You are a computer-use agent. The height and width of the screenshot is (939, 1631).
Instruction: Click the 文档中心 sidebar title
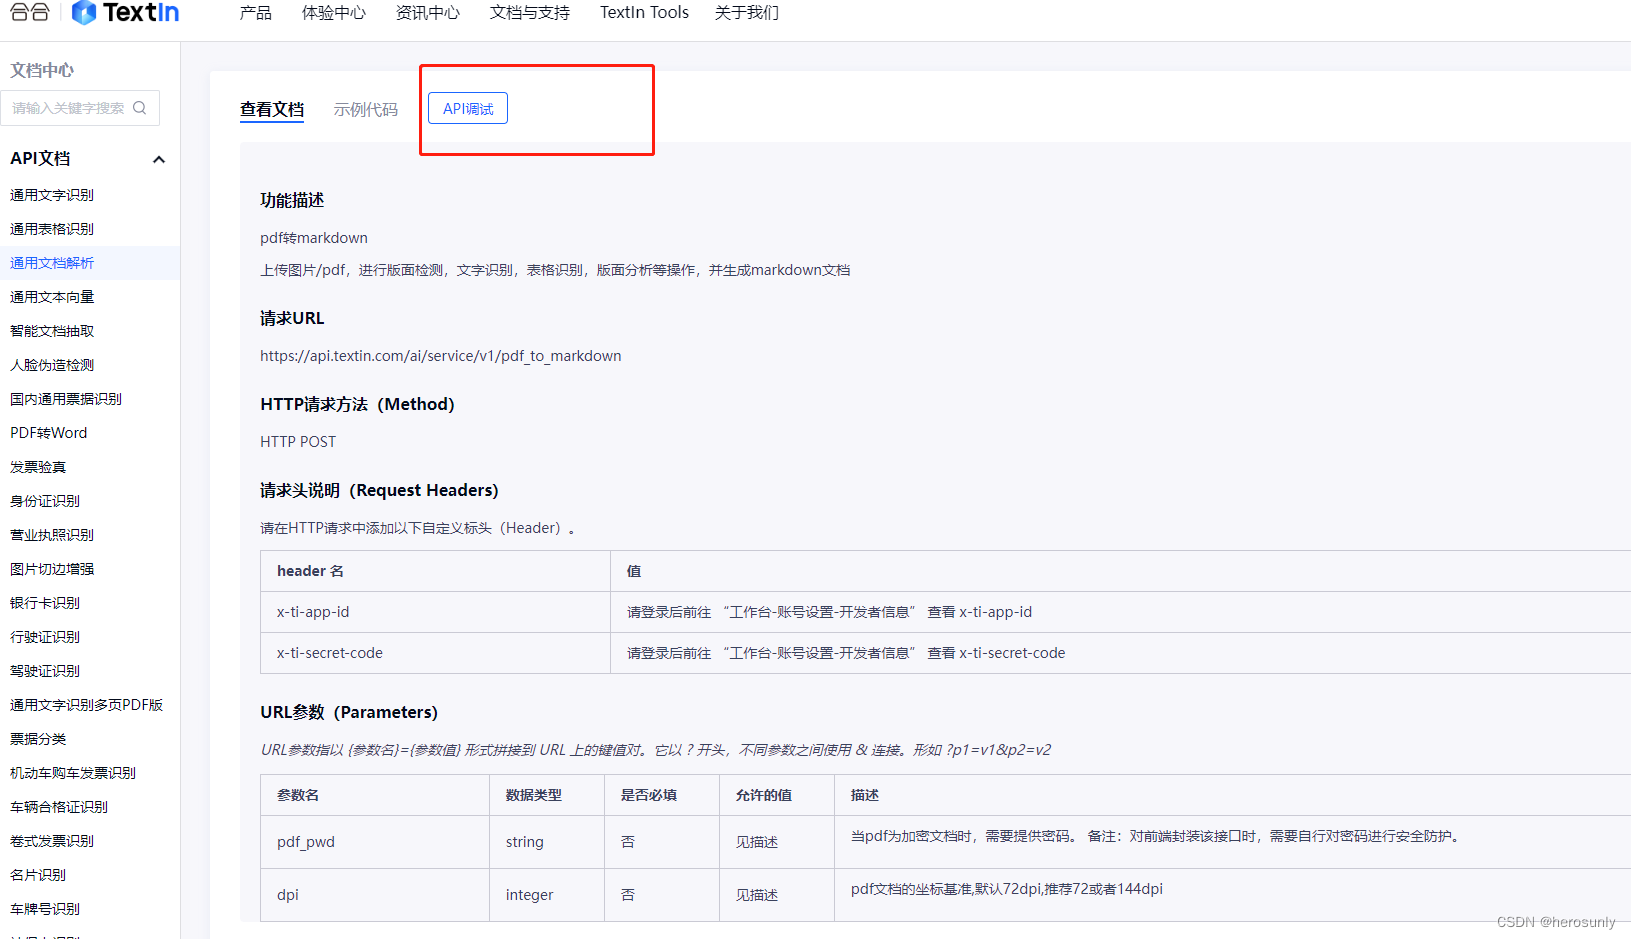42,70
